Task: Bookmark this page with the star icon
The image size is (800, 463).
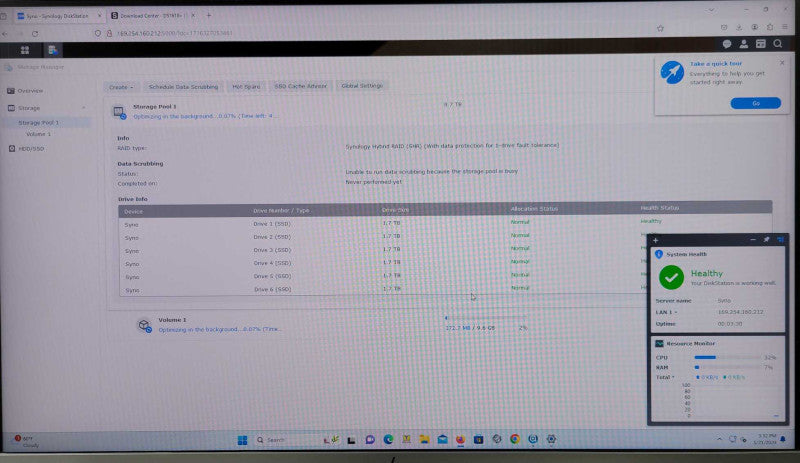Action: point(660,29)
